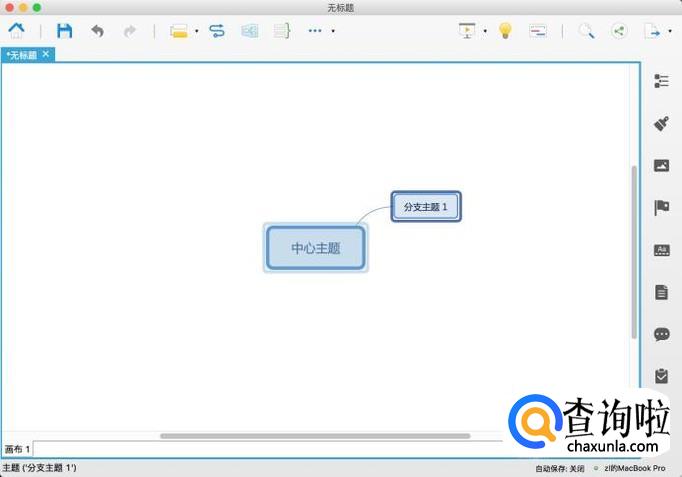Open the Comments panel bubble icon
The image size is (682, 477).
pyautogui.click(x=661, y=334)
